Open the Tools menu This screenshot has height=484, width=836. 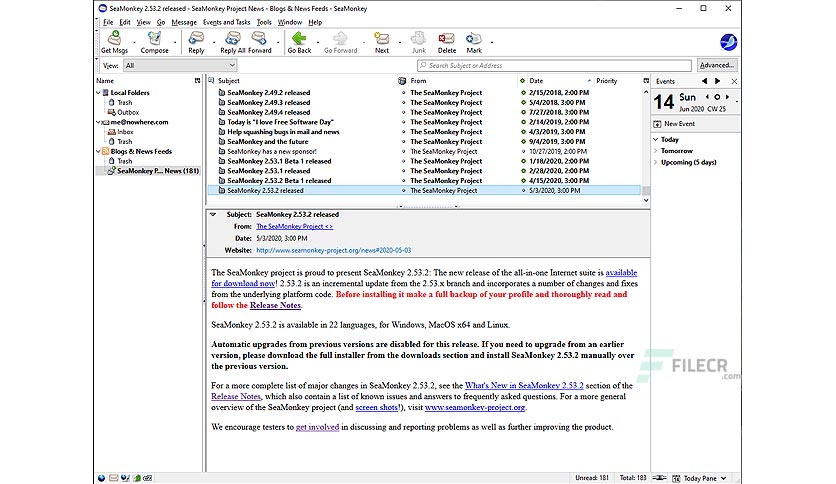pos(264,22)
